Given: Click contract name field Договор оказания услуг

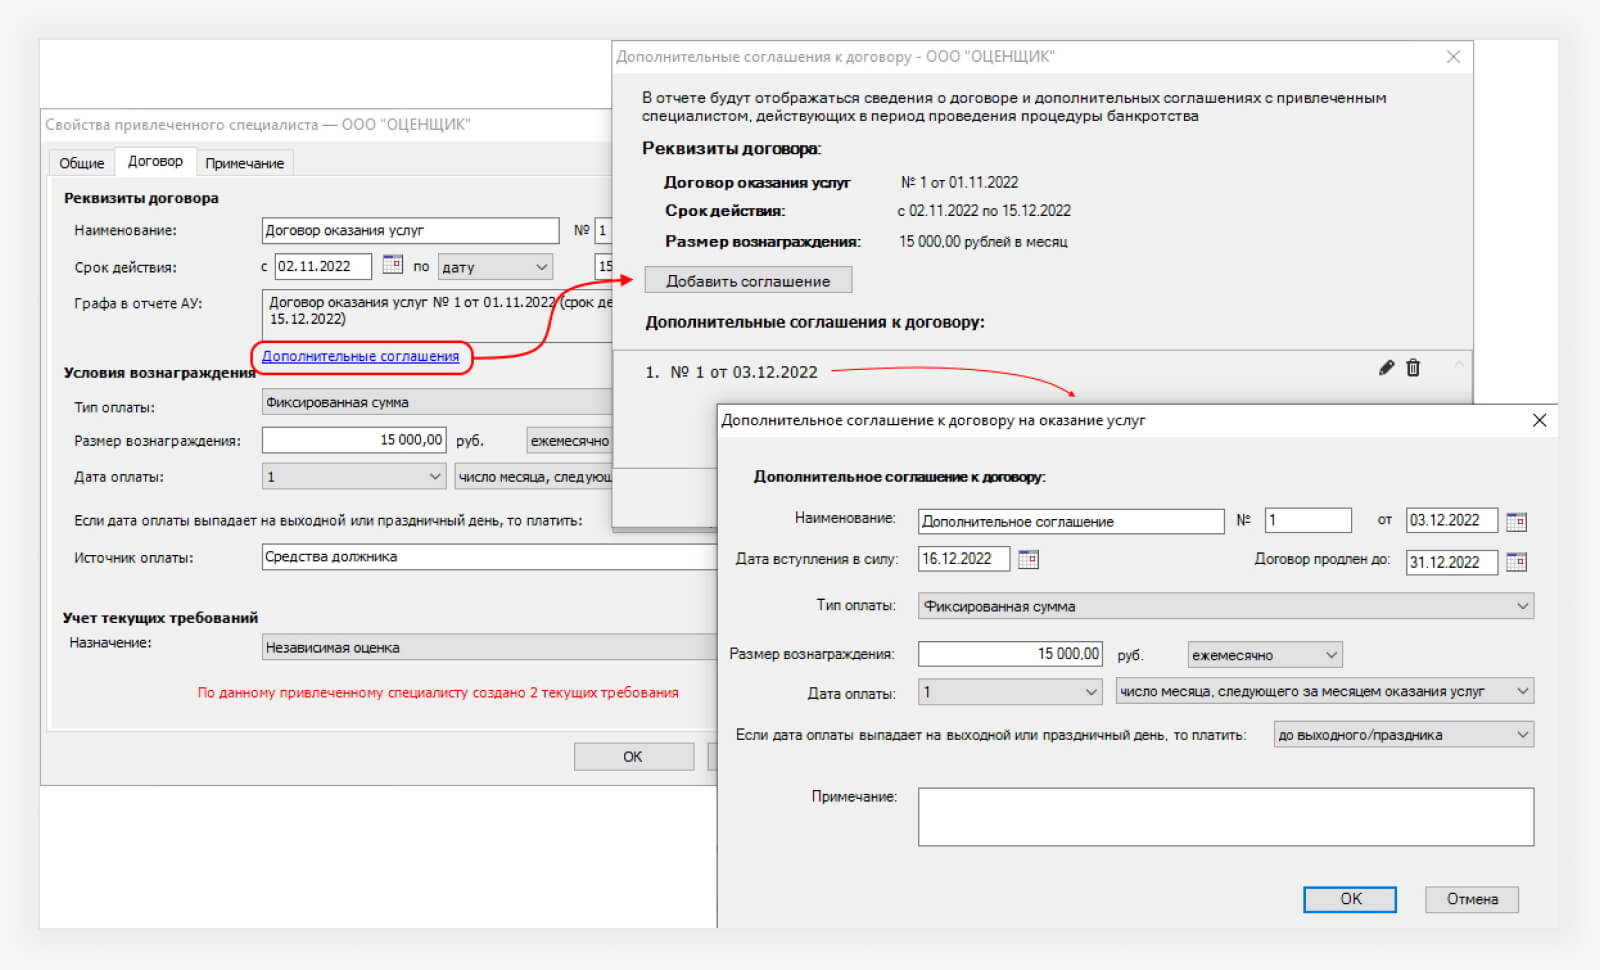Looking at the screenshot, I should click(410, 230).
